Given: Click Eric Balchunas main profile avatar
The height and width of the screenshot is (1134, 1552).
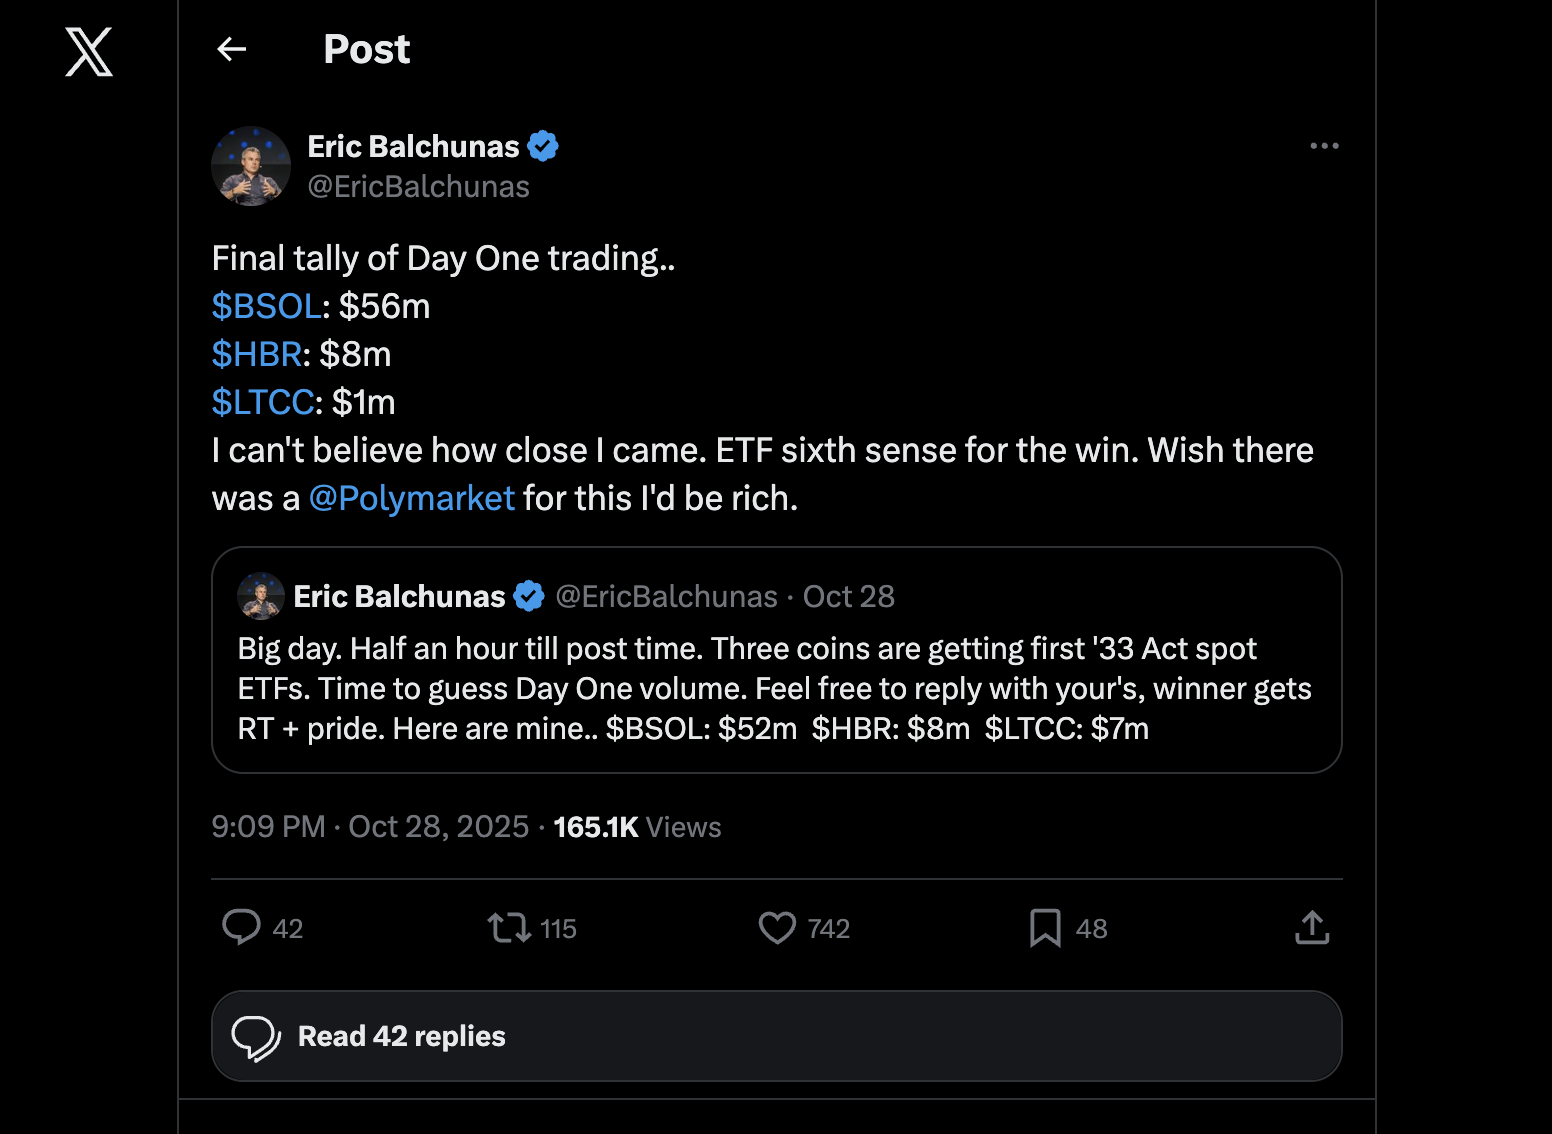Looking at the screenshot, I should click(251, 166).
